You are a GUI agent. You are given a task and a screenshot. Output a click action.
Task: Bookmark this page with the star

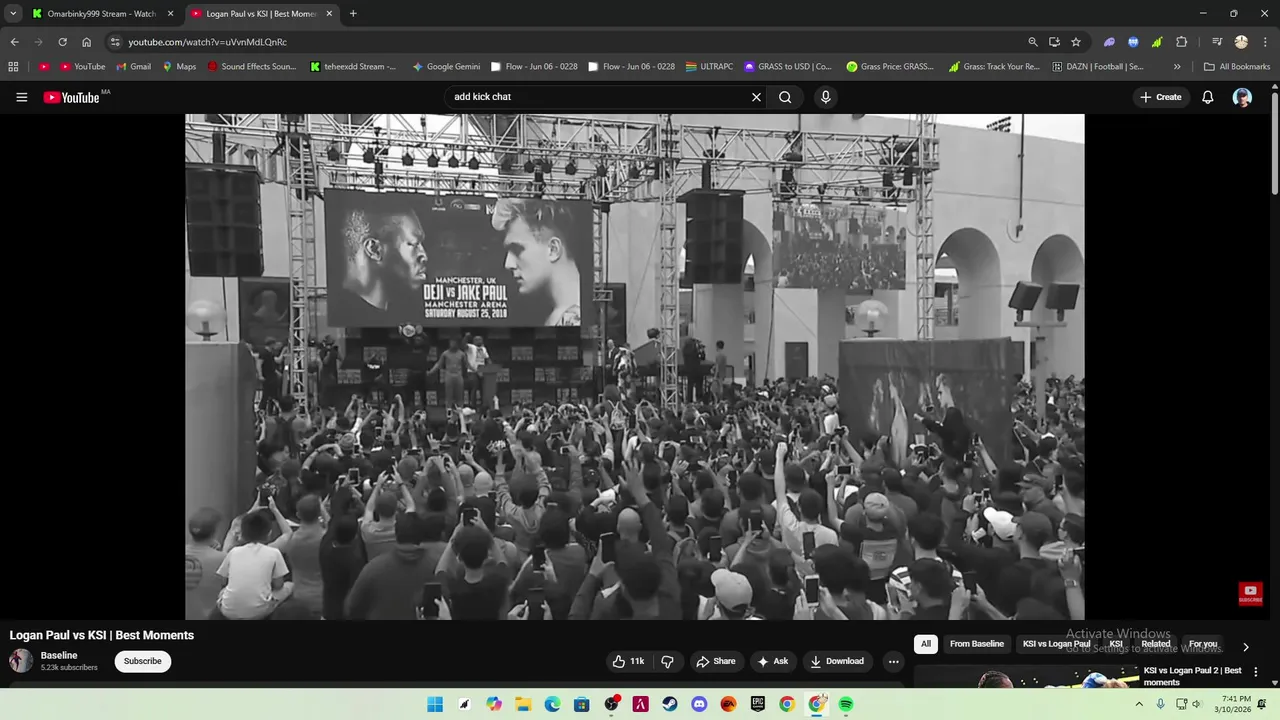click(x=1076, y=42)
